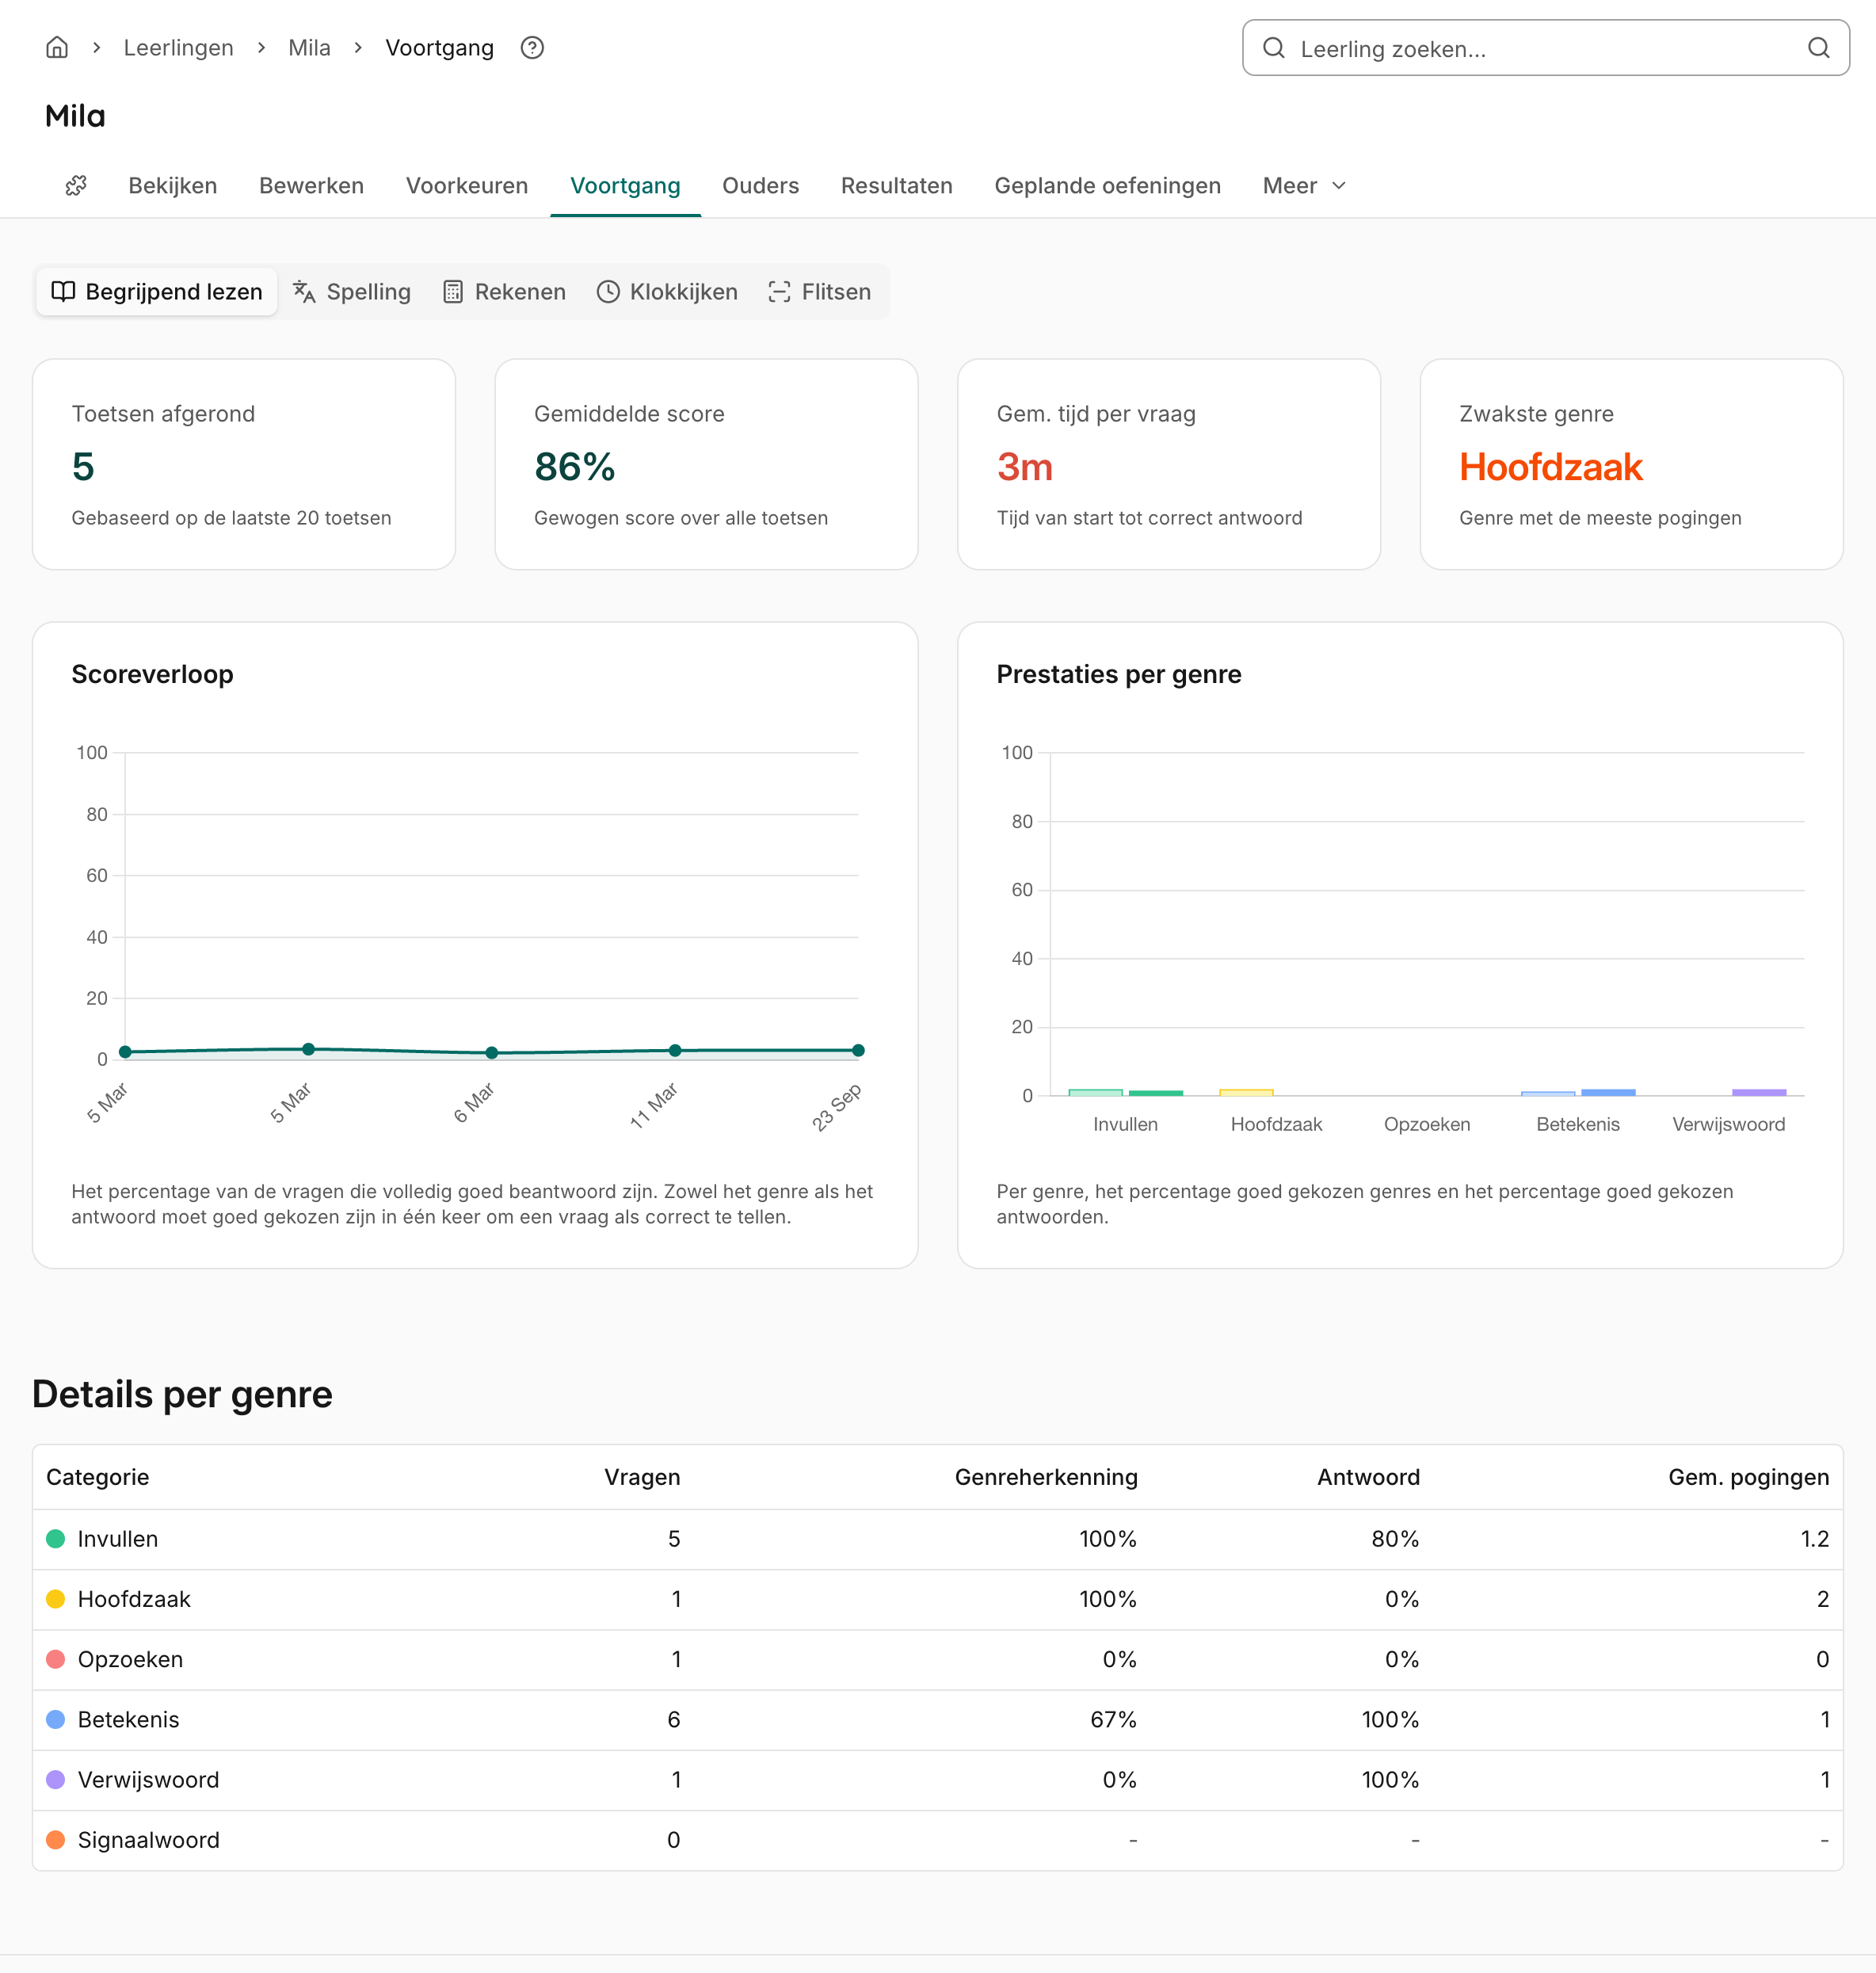Image resolution: width=1876 pixels, height=1973 pixels.
Task: Click the 6 Mar data point in Scoreverloop
Action: point(492,1052)
